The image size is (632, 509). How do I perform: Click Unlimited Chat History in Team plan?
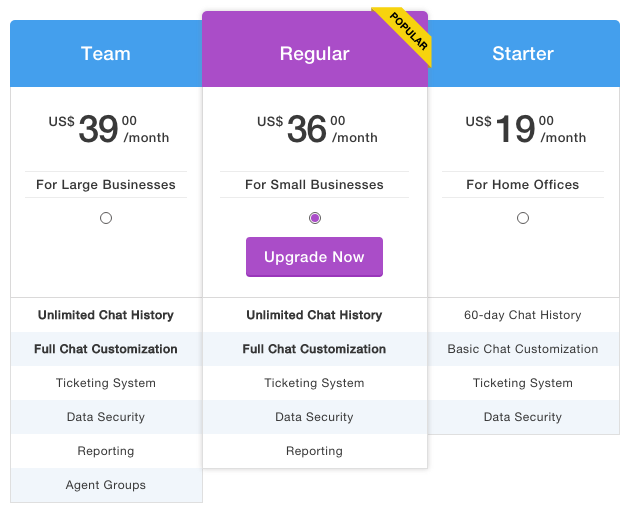point(106,315)
